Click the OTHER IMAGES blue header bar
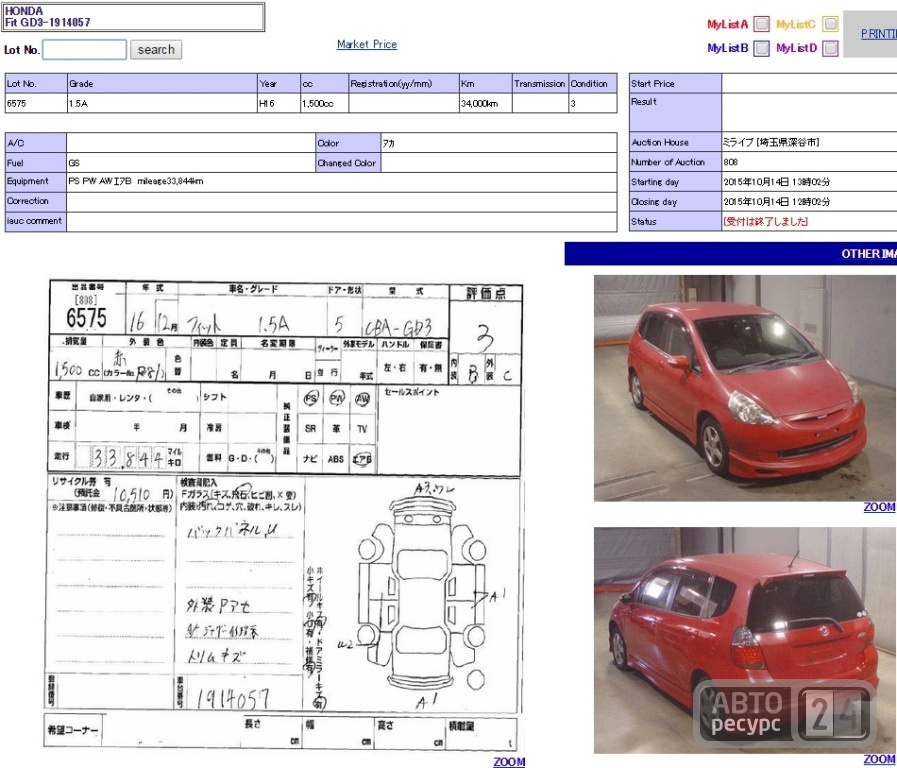This screenshot has height=768, width=897. point(731,253)
